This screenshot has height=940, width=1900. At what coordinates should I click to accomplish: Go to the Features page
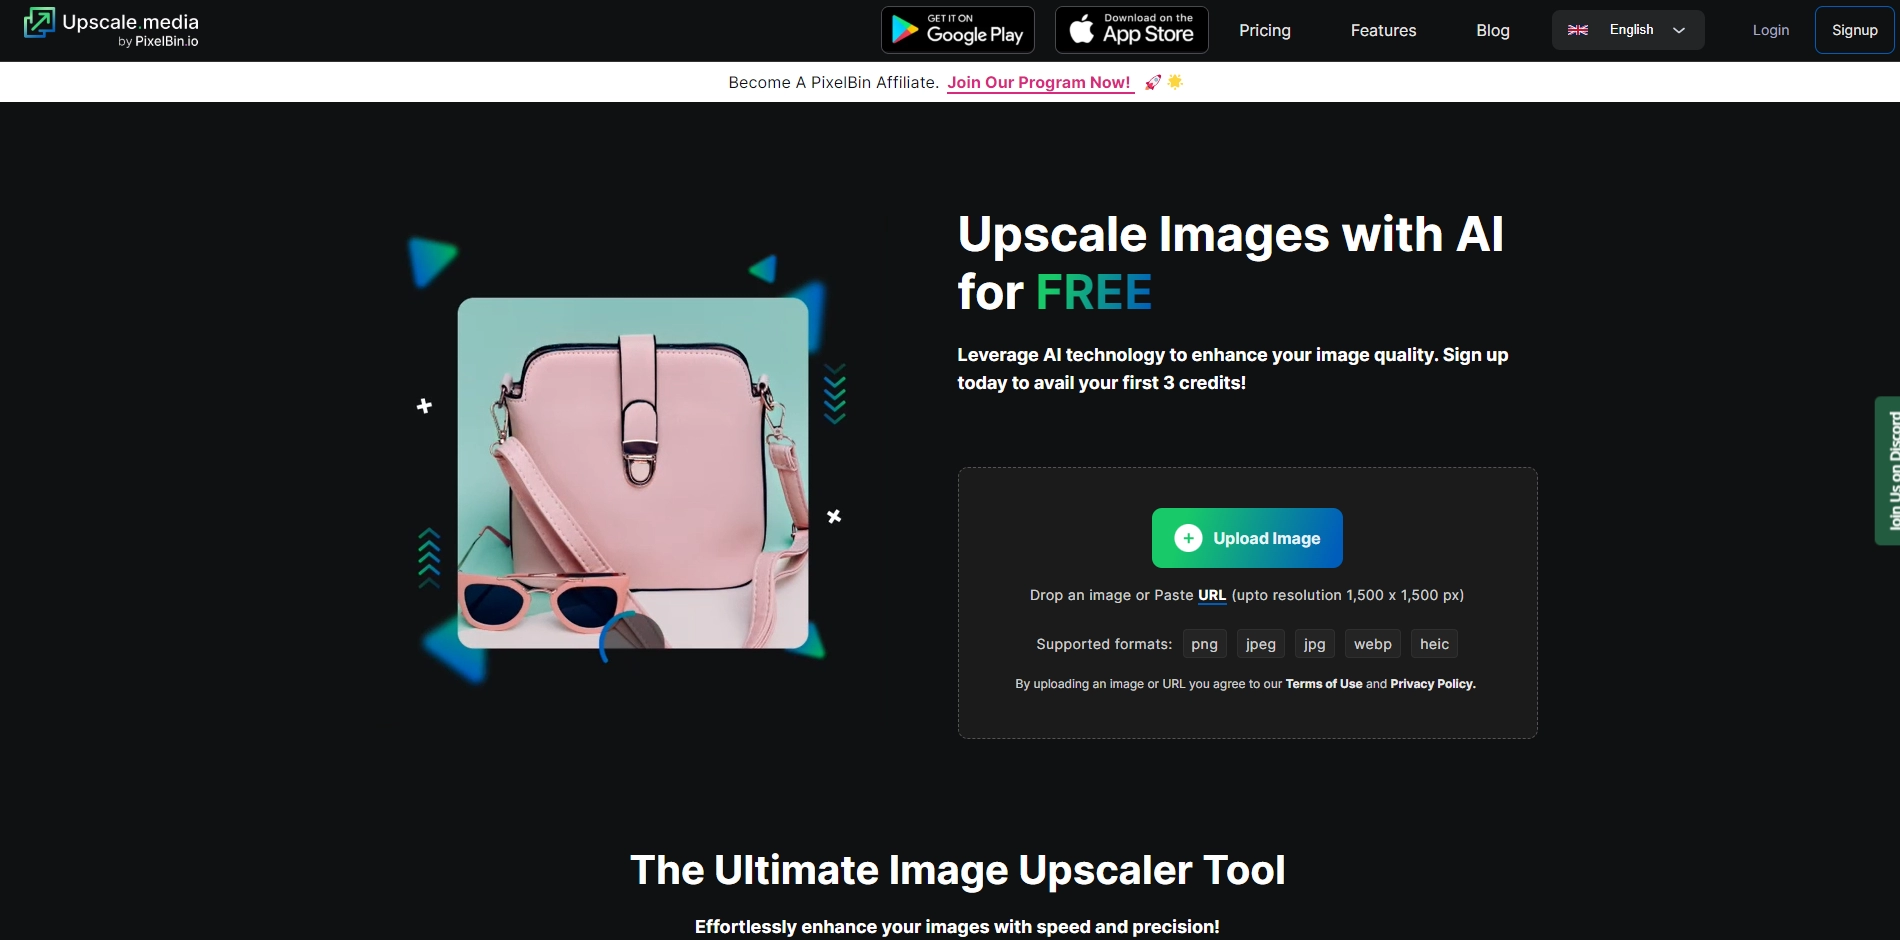(x=1383, y=30)
